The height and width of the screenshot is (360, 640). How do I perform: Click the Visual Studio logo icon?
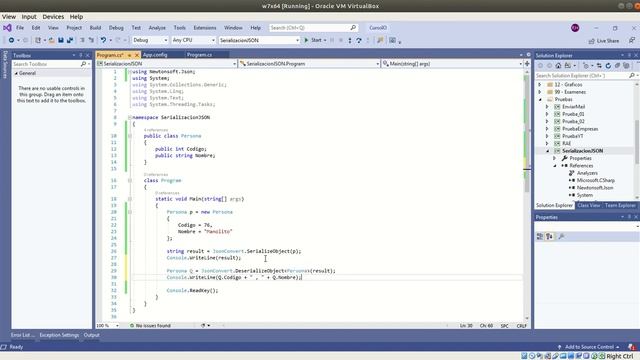7,28
